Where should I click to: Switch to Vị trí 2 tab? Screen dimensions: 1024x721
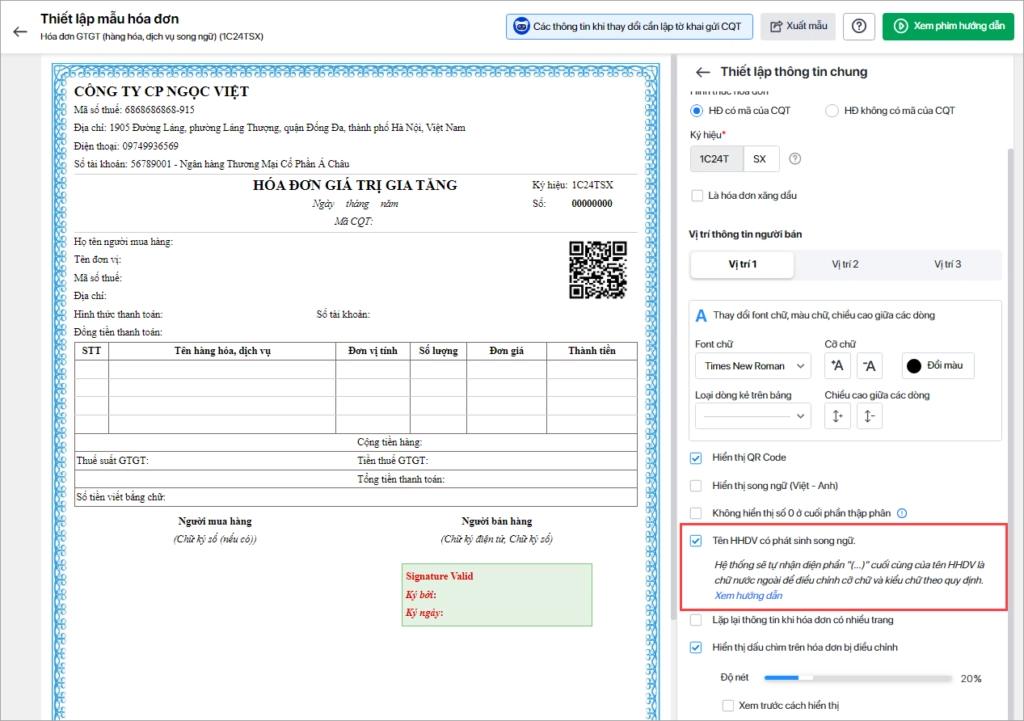pos(845,264)
